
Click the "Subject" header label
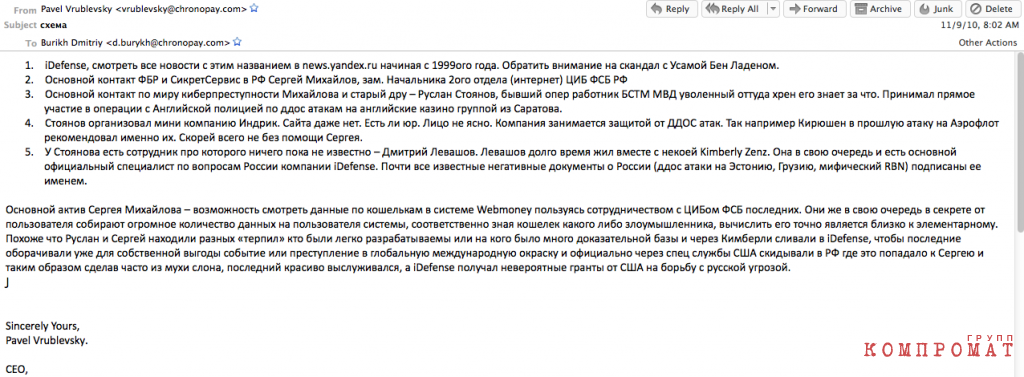(x=20, y=25)
